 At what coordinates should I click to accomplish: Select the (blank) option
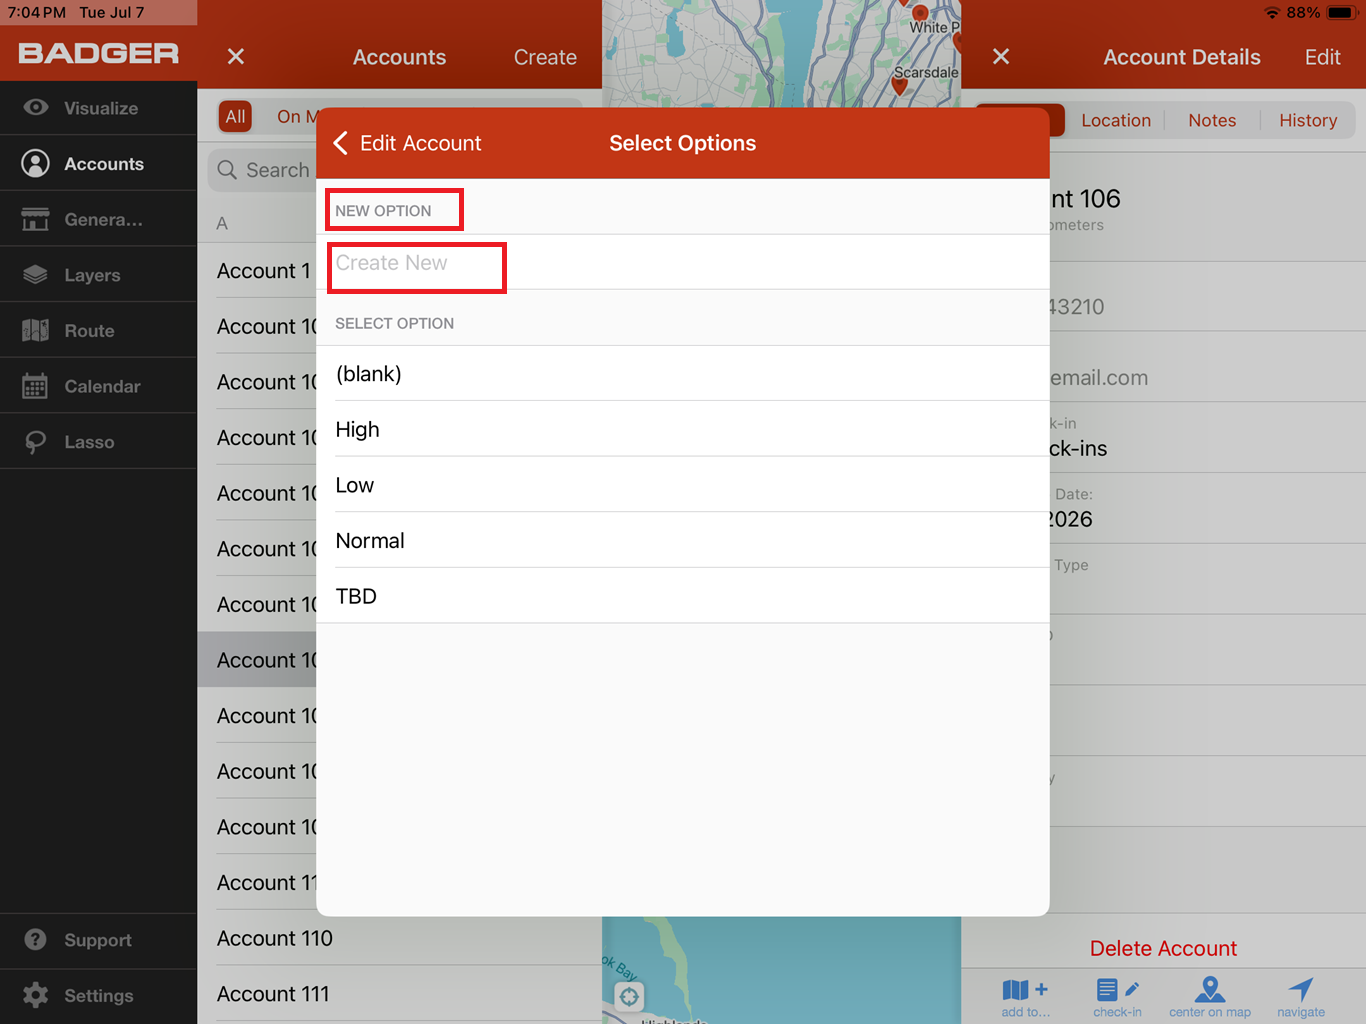tap(683, 374)
